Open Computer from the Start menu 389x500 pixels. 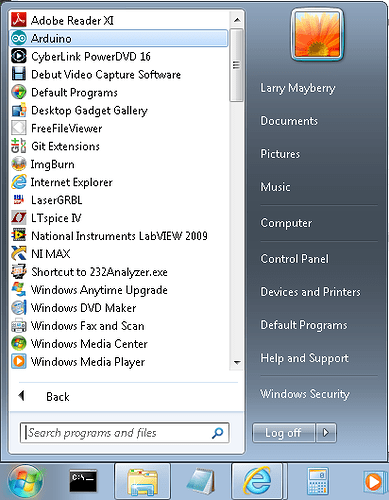click(286, 223)
